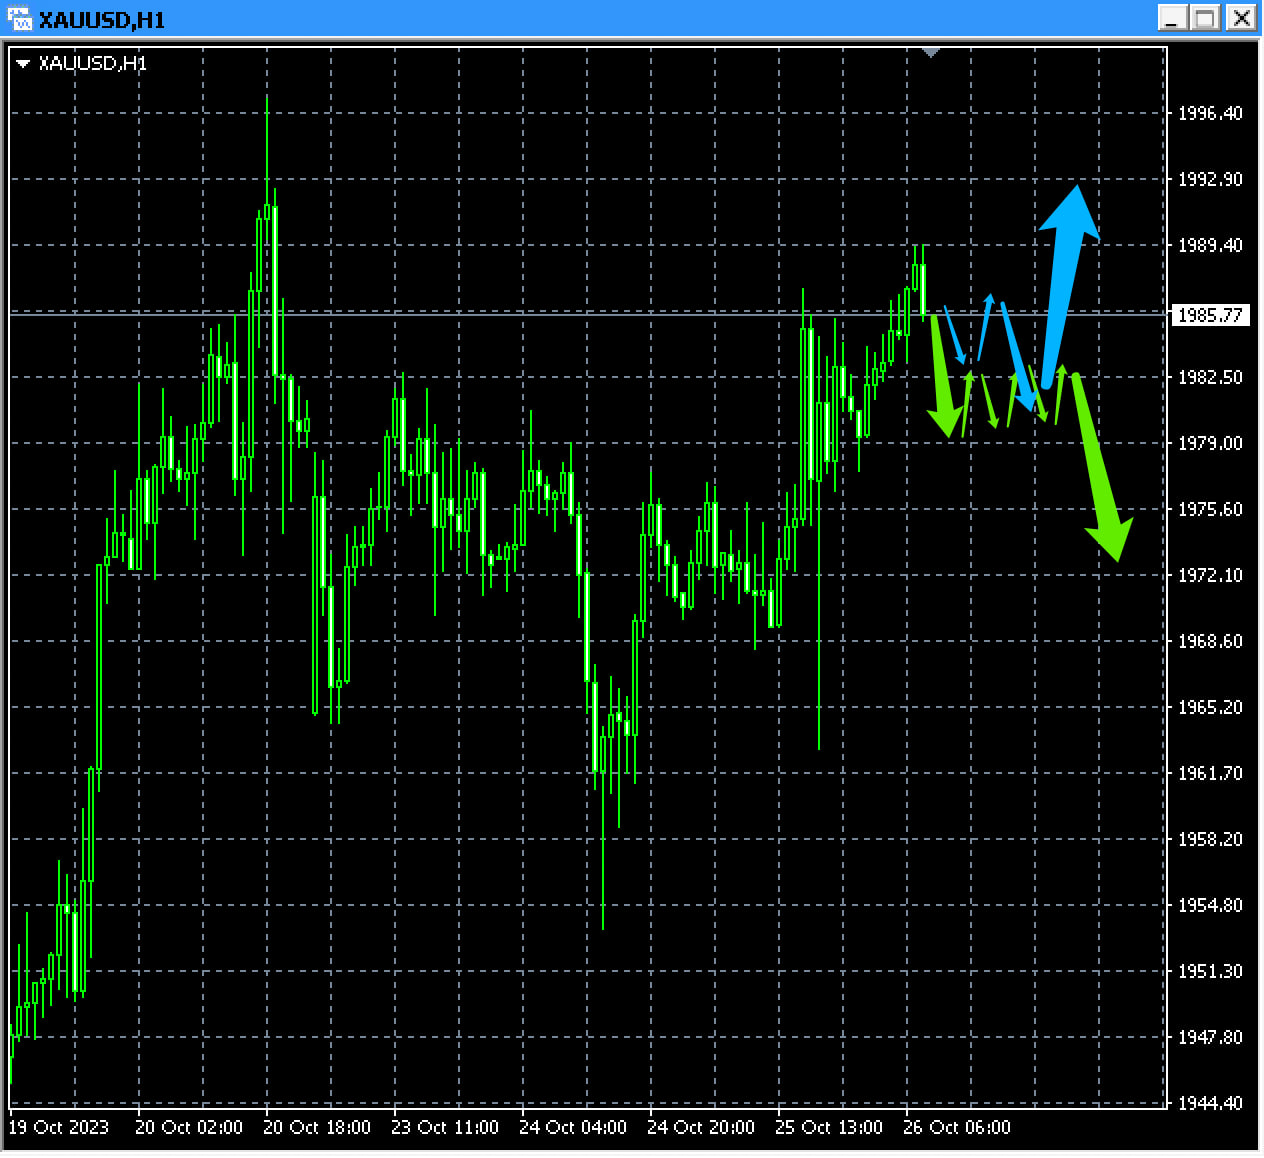Image resolution: width=1264 pixels, height=1158 pixels.
Task: Minimize the XAUUSD,H1 chart window
Action: pos(1173,18)
